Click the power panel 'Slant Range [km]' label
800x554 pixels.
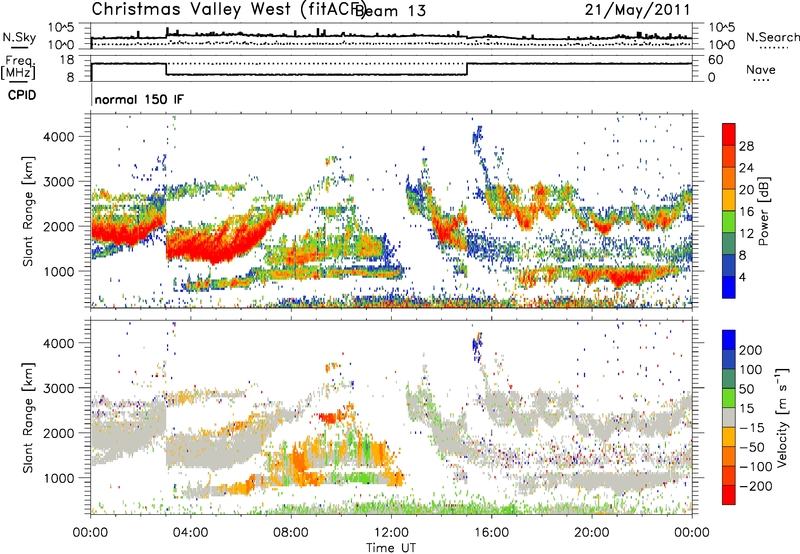pyautogui.click(x=28, y=211)
